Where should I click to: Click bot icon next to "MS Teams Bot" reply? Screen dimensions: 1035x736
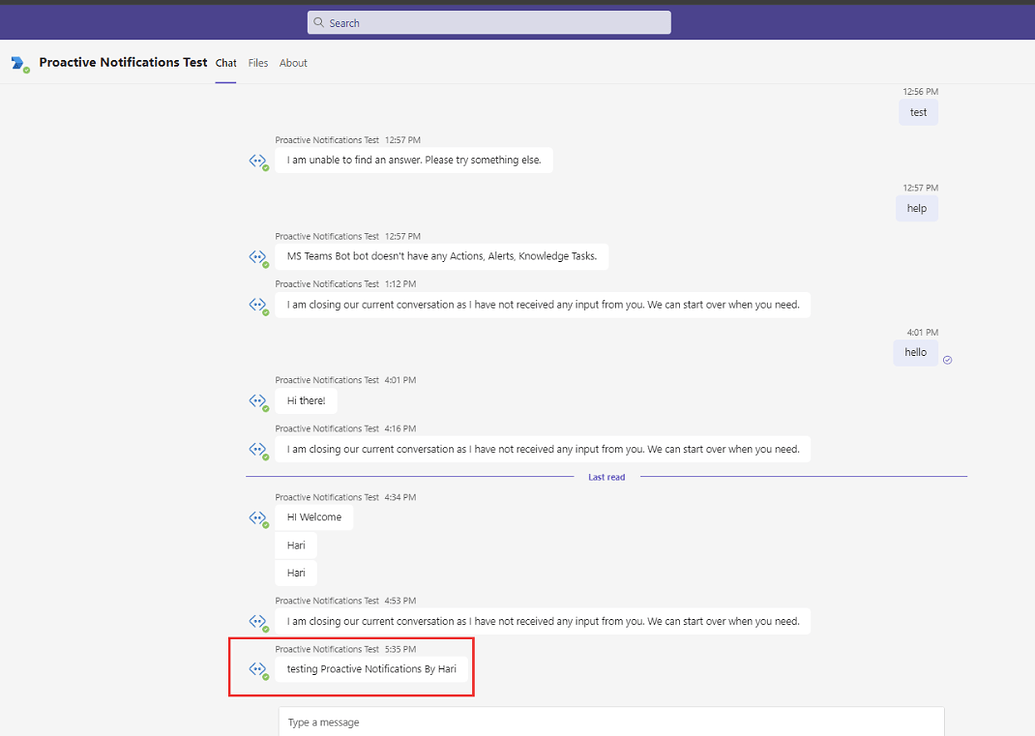point(259,258)
